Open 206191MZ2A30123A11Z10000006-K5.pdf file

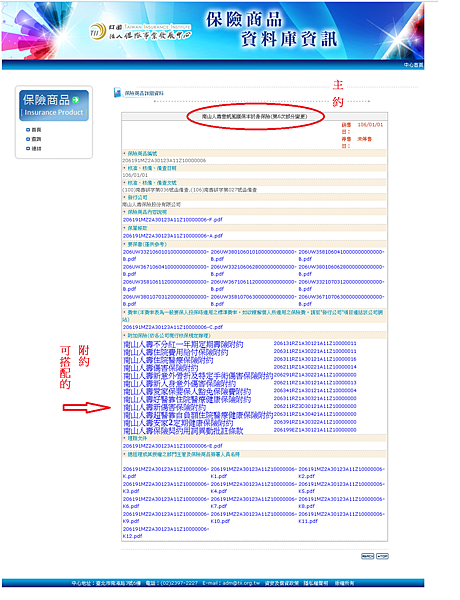[x=341, y=488]
